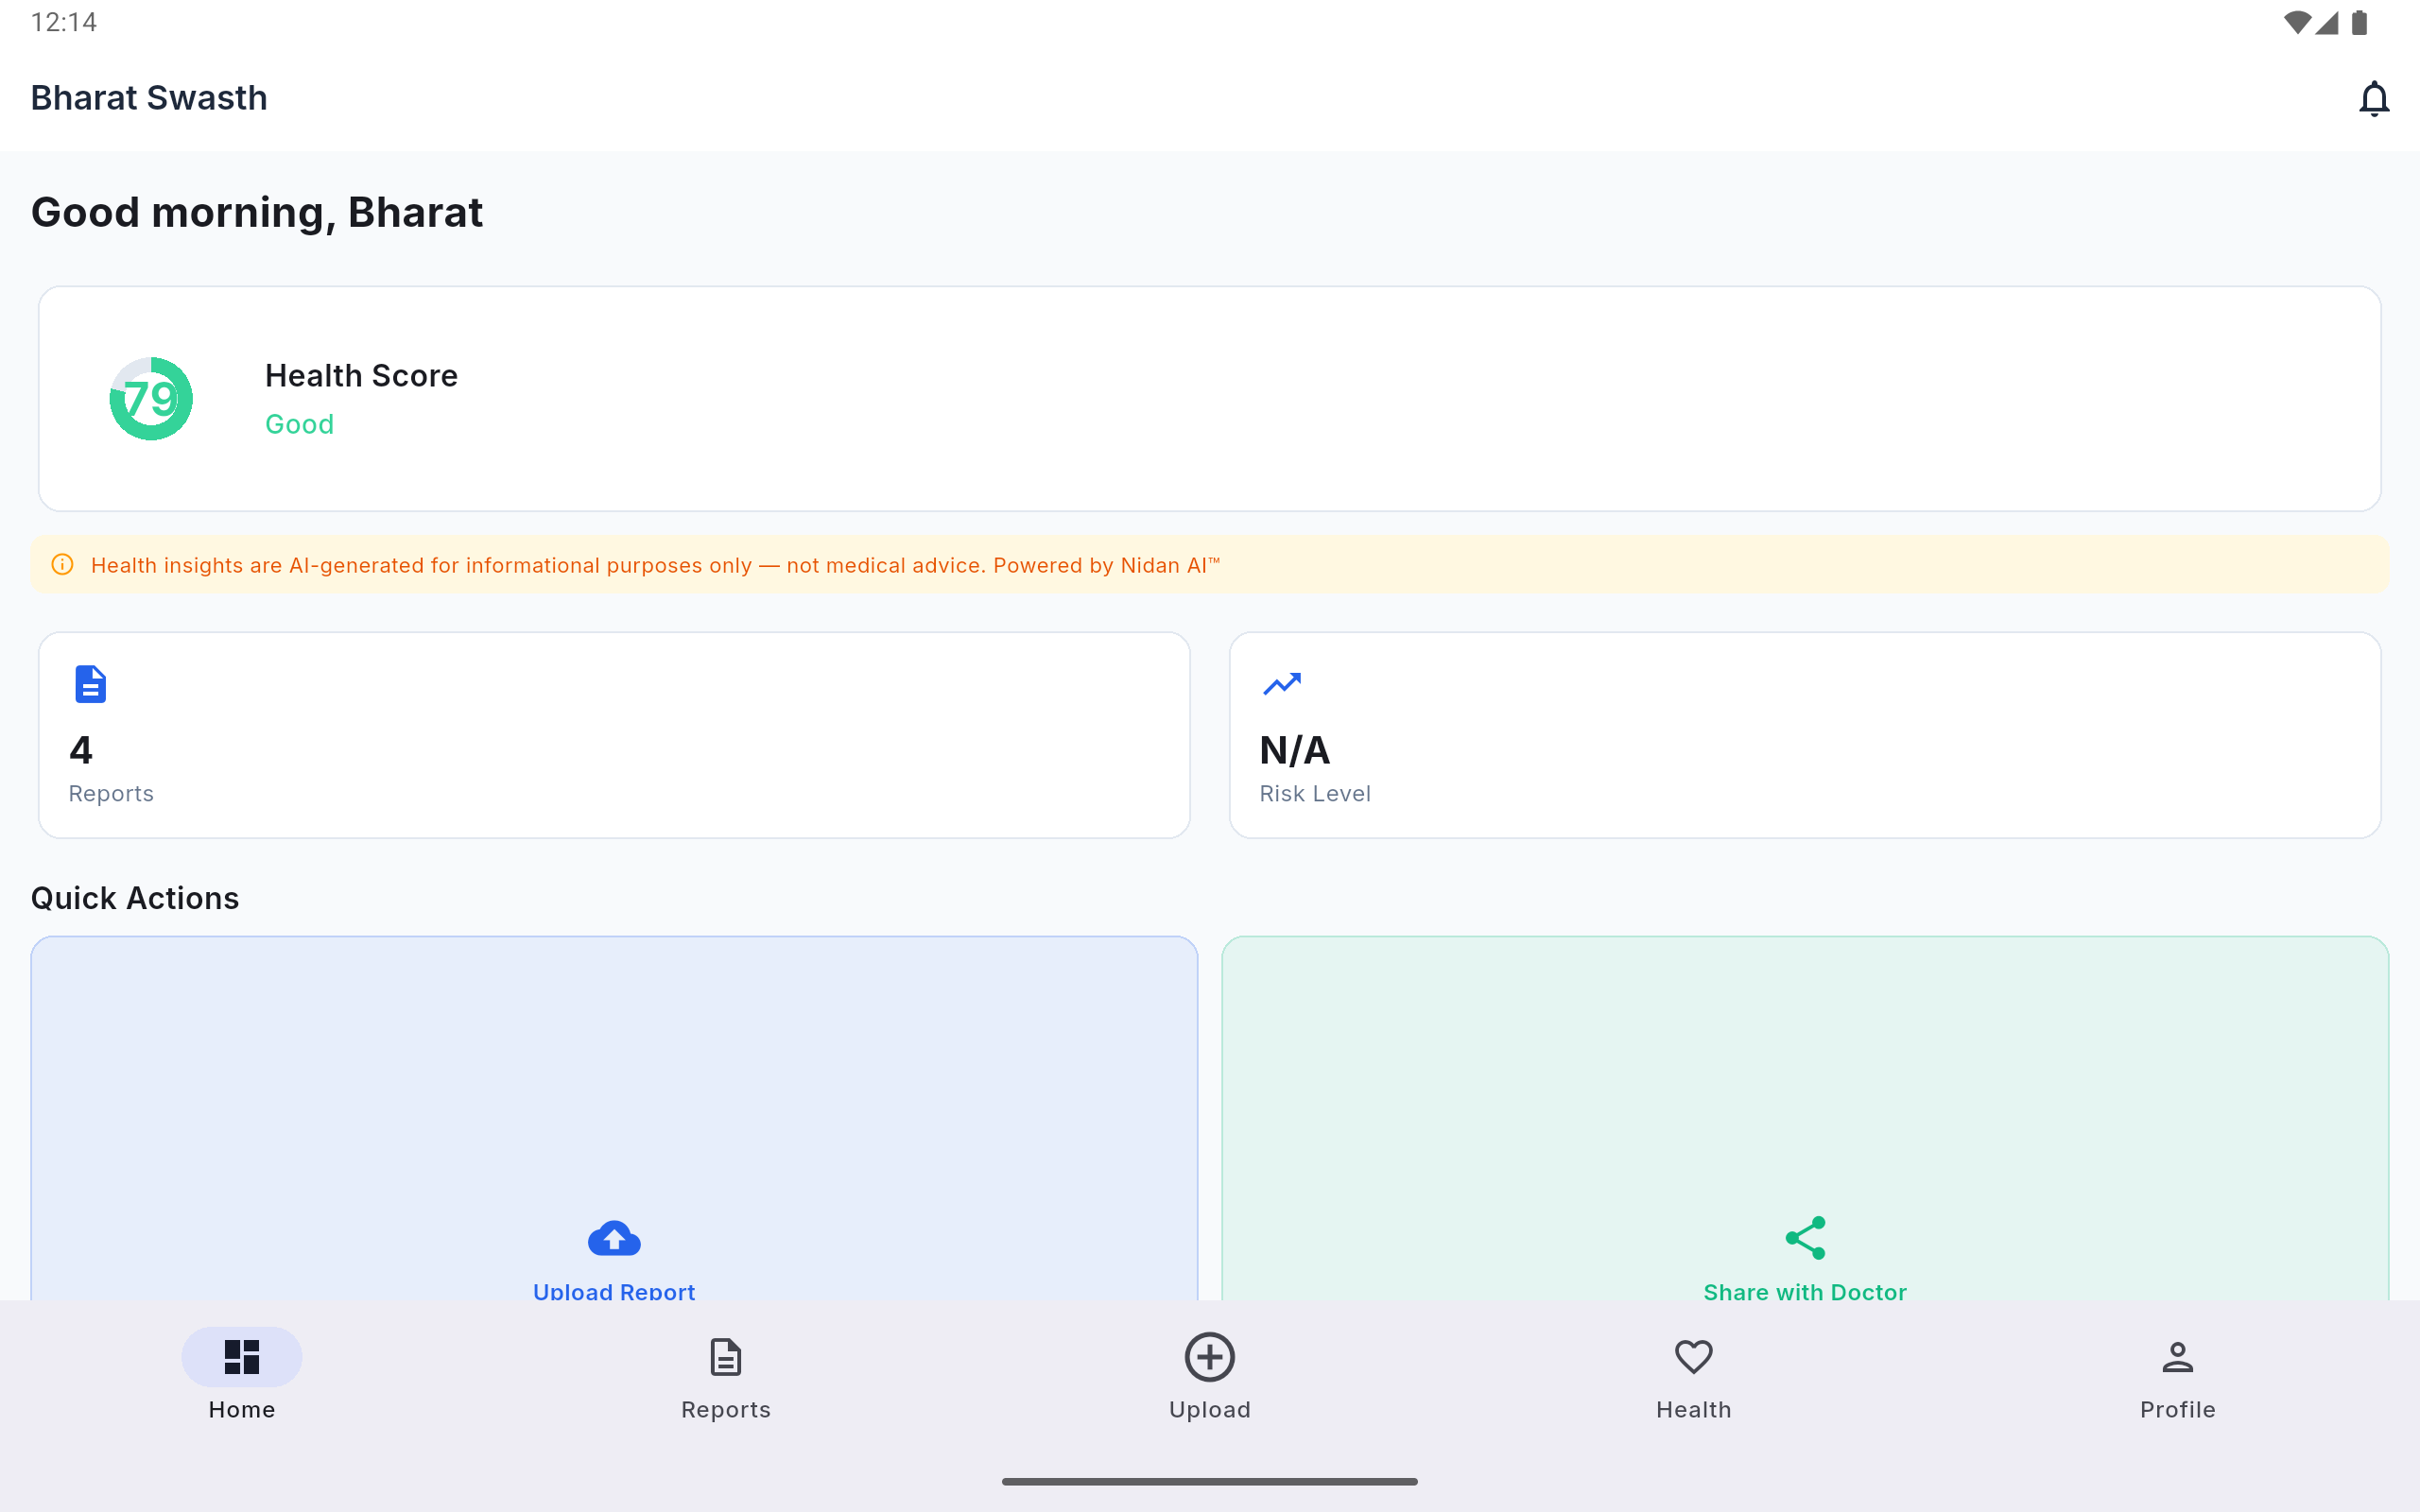The height and width of the screenshot is (1512, 2420).
Task: Click the AI-generated insights disclaimer text
Action: point(655,566)
